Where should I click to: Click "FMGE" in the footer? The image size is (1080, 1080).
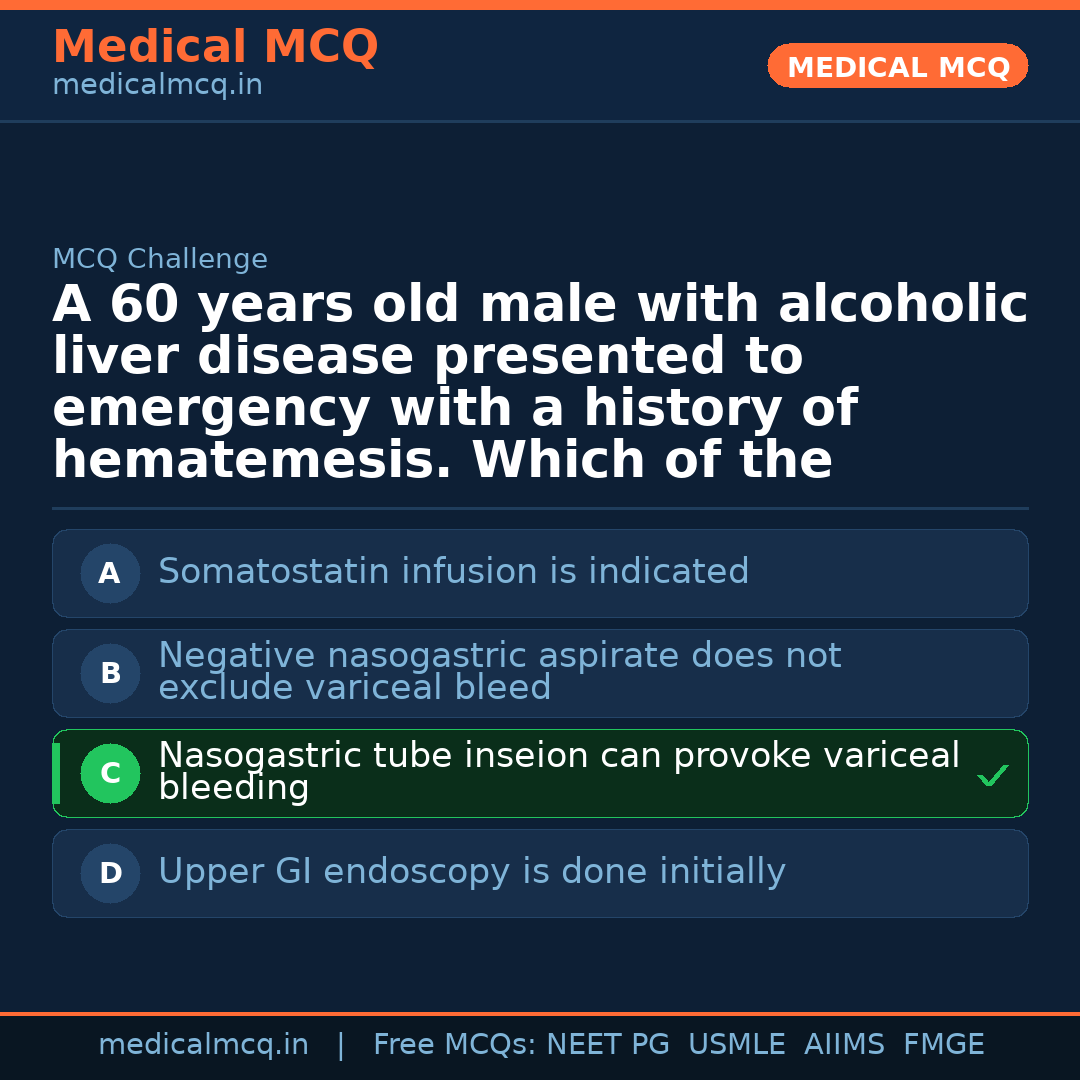(943, 1045)
